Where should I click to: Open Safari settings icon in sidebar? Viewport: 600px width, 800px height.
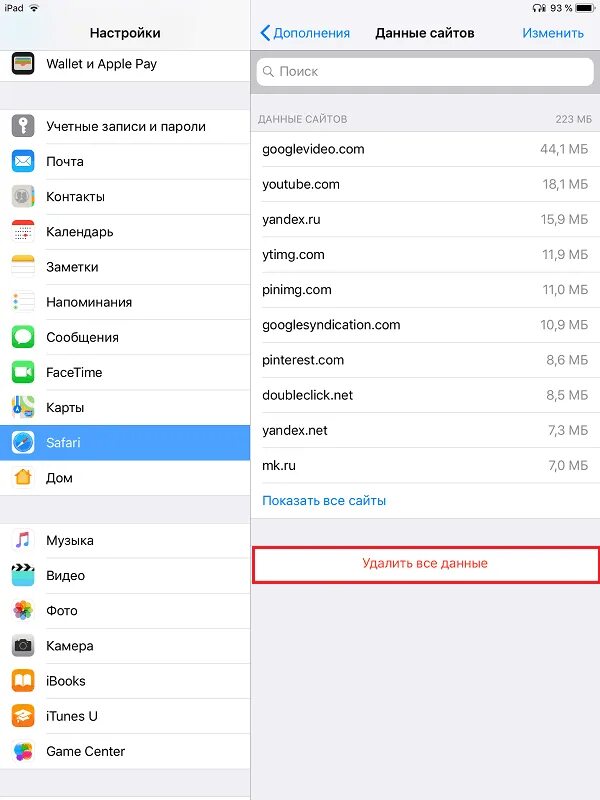pyautogui.click(x=23, y=442)
